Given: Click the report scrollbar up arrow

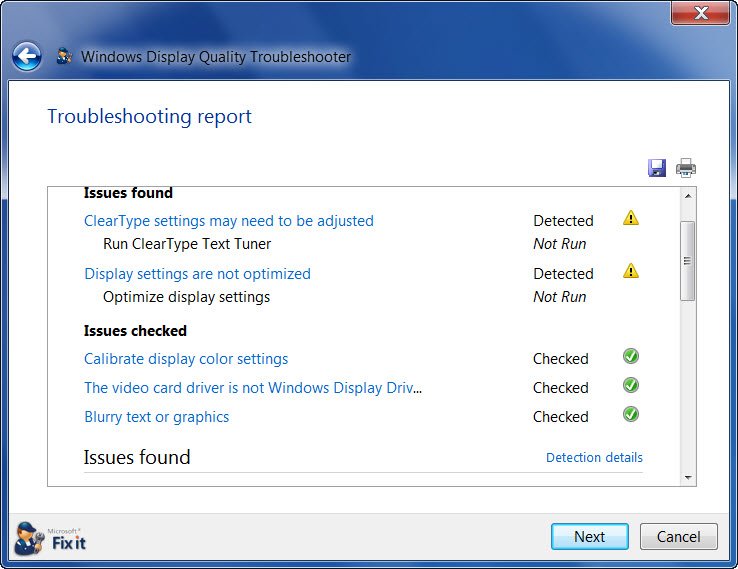Looking at the screenshot, I should coord(688,196).
